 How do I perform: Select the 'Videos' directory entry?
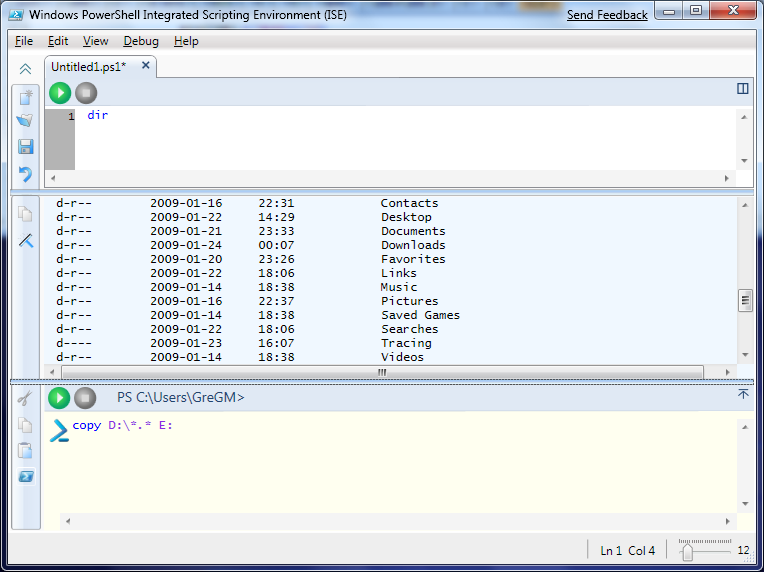(402, 357)
